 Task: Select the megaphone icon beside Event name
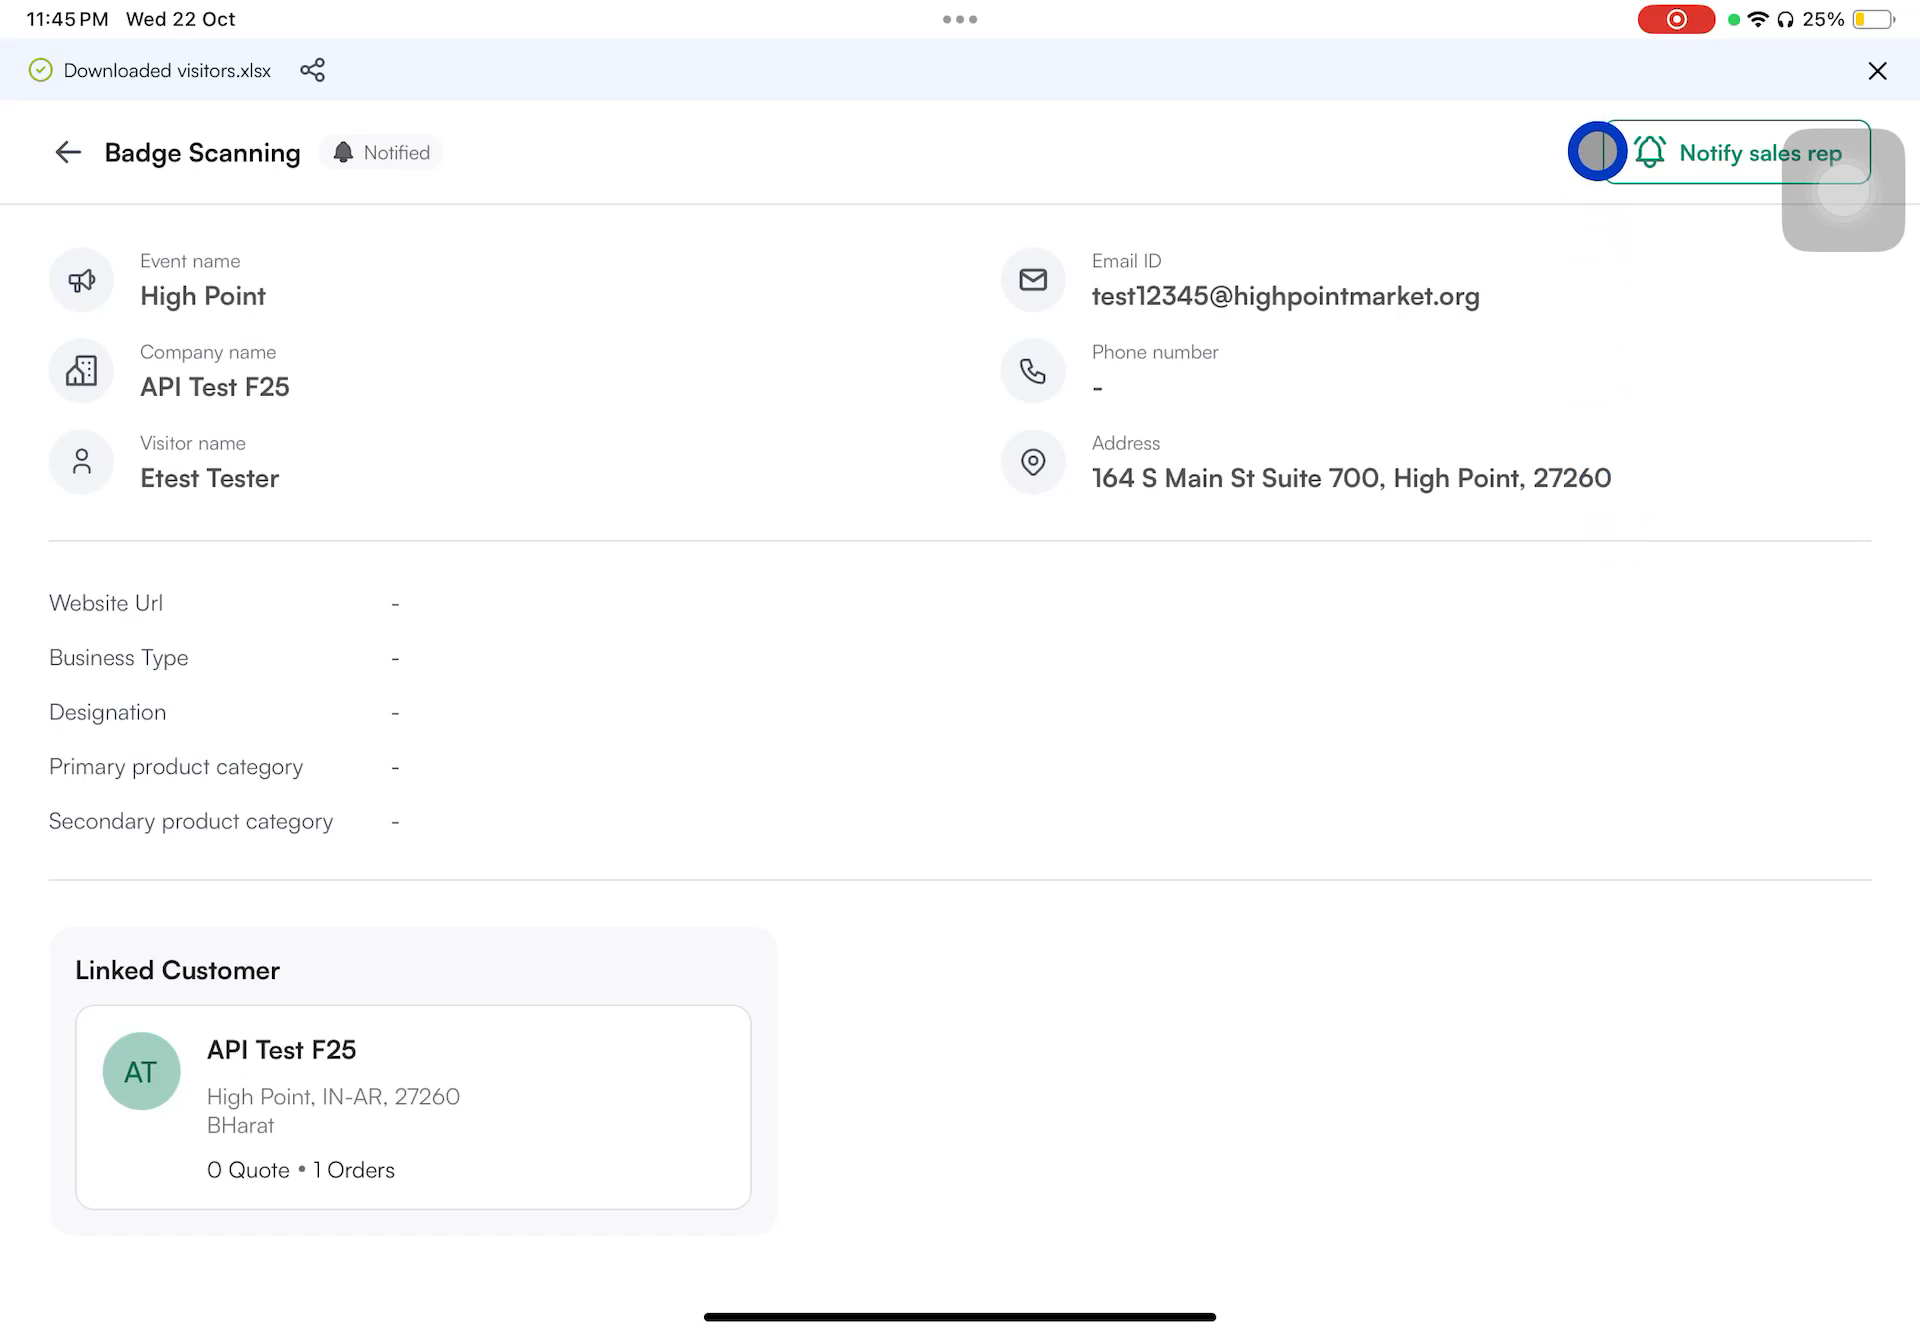click(x=81, y=280)
